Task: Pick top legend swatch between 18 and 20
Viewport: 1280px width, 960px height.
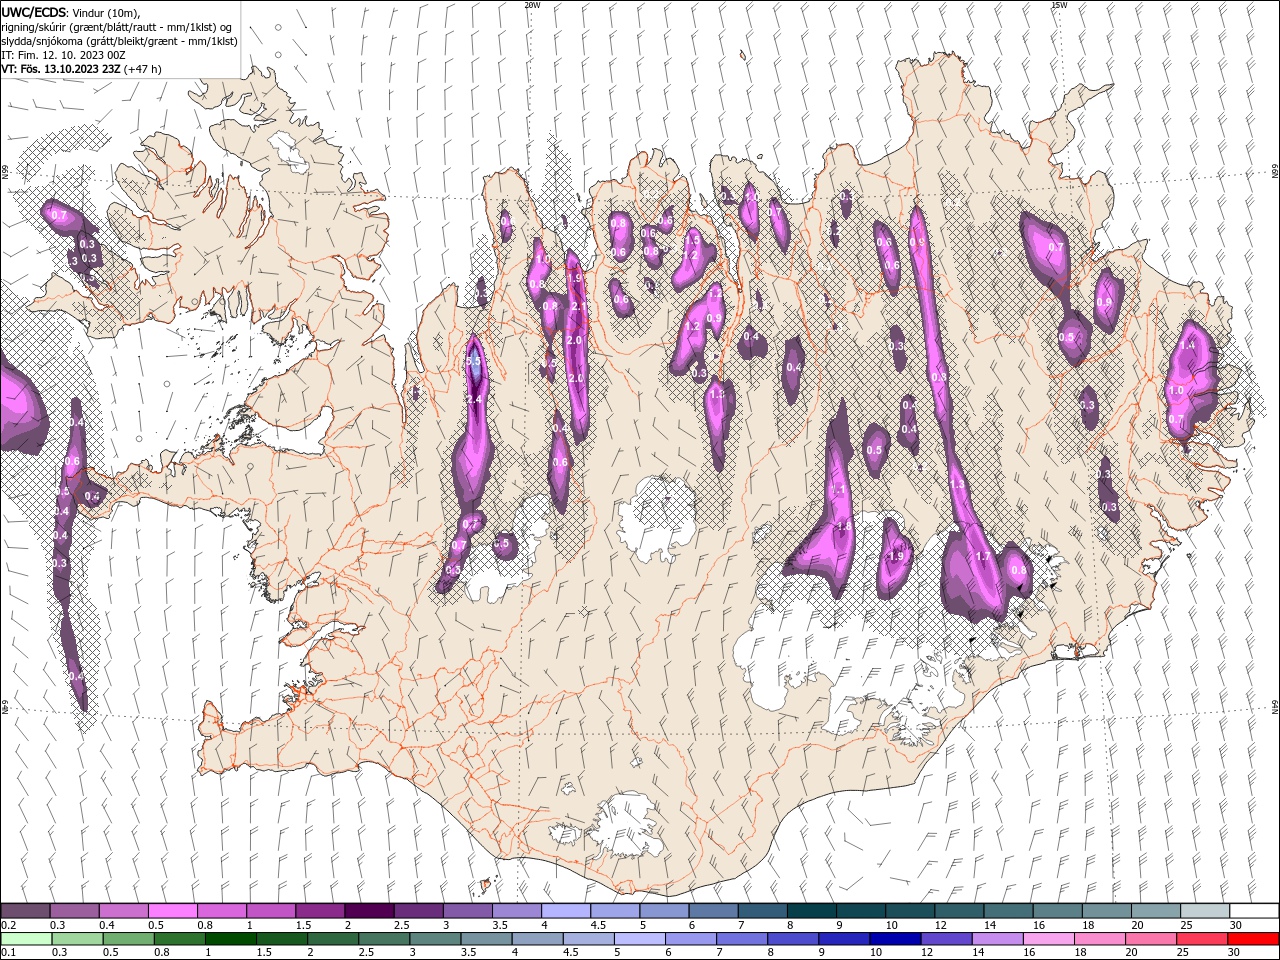Action: pos(1105,911)
